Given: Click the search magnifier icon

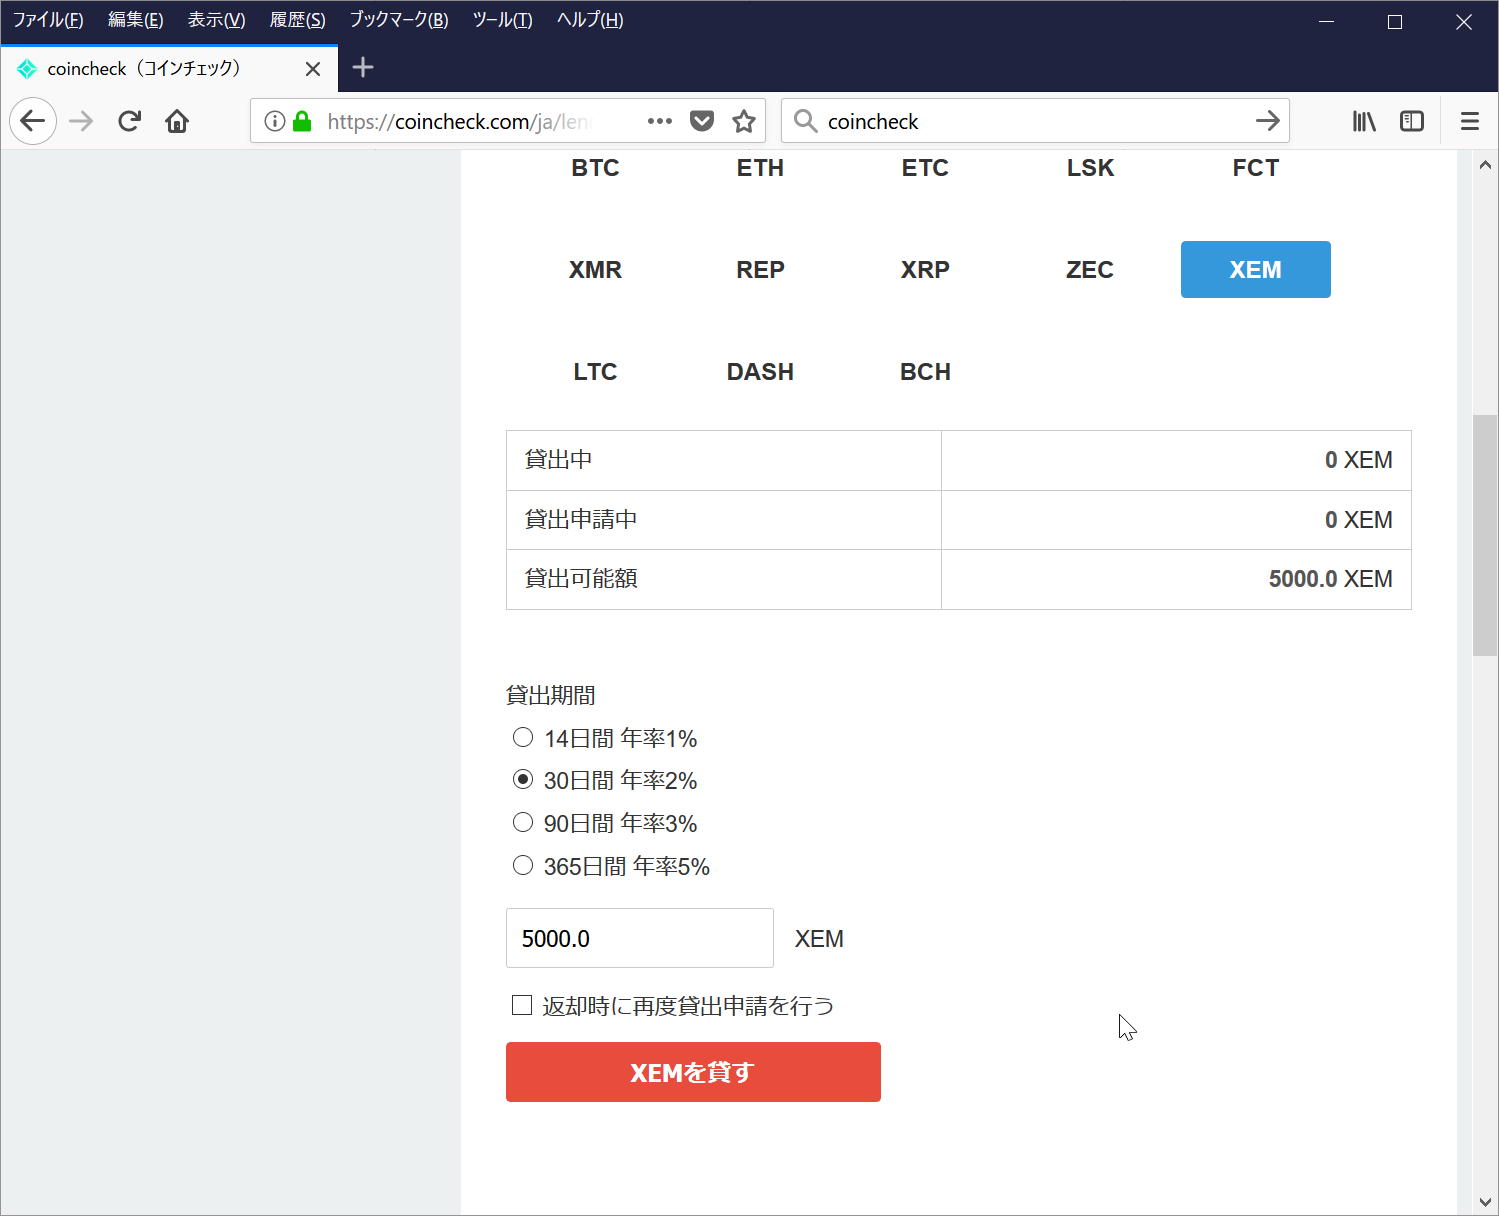Looking at the screenshot, I should pos(805,121).
